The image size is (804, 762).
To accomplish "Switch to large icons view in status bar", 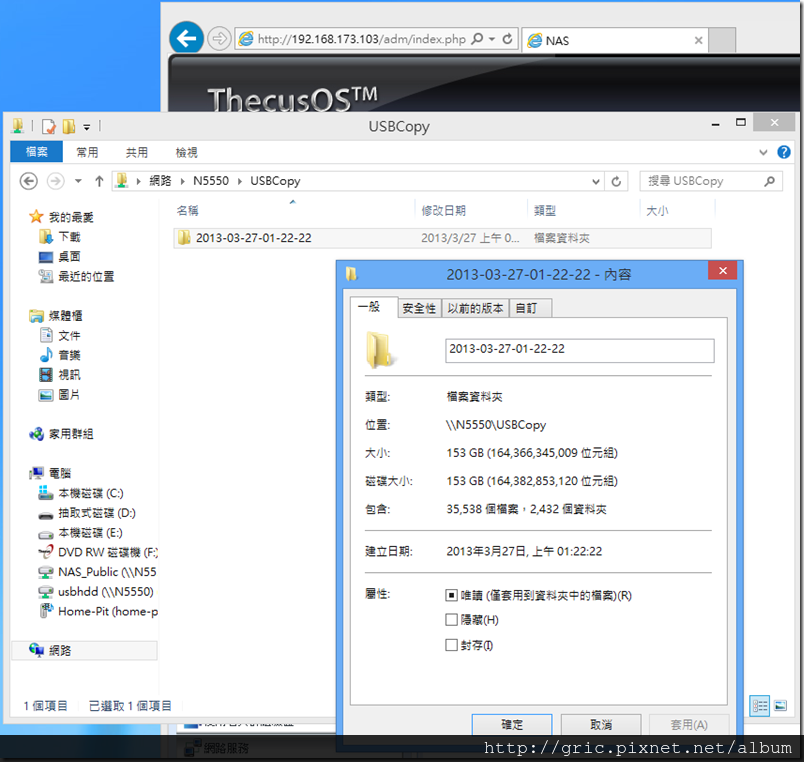I will (780, 706).
